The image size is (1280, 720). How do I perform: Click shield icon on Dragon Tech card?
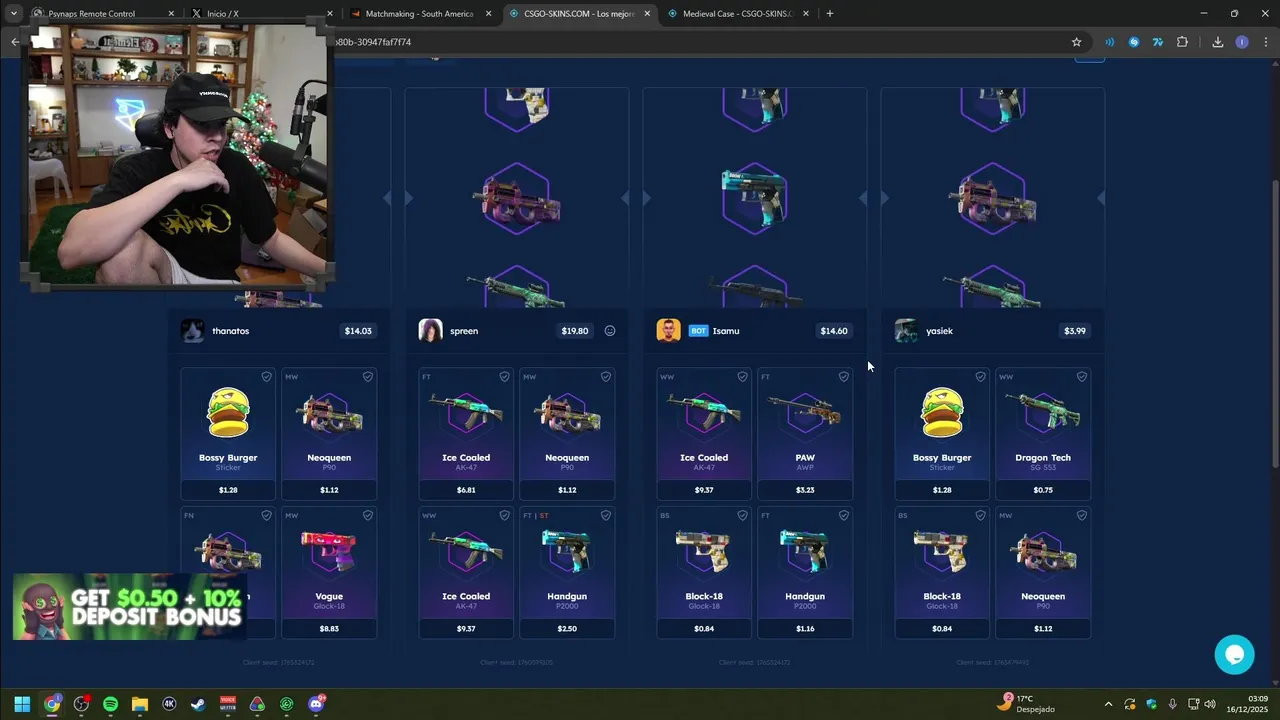coord(1082,377)
